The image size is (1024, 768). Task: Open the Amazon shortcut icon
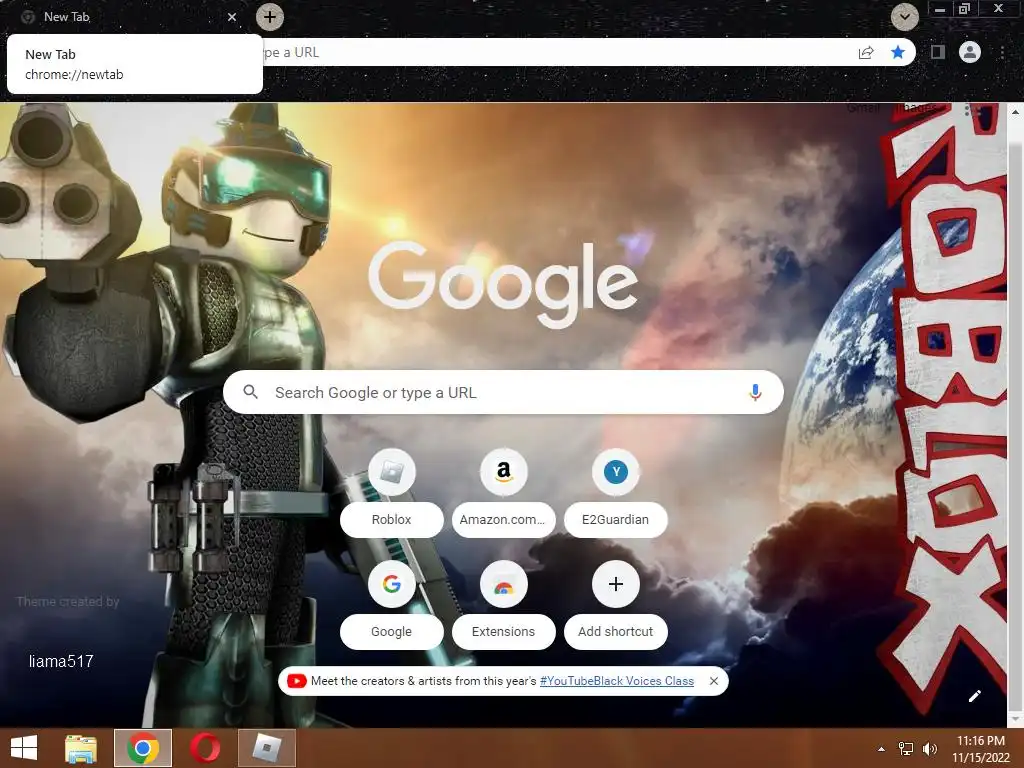(504, 472)
